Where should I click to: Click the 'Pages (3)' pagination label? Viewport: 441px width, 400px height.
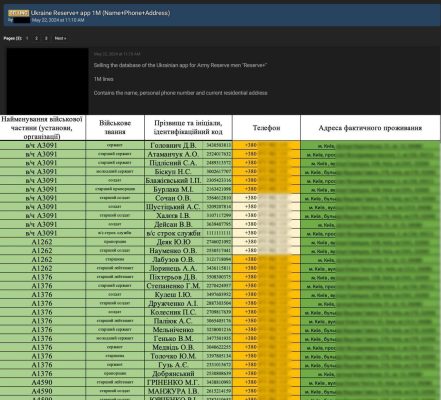pyautogui.click(x=12, y=38)
